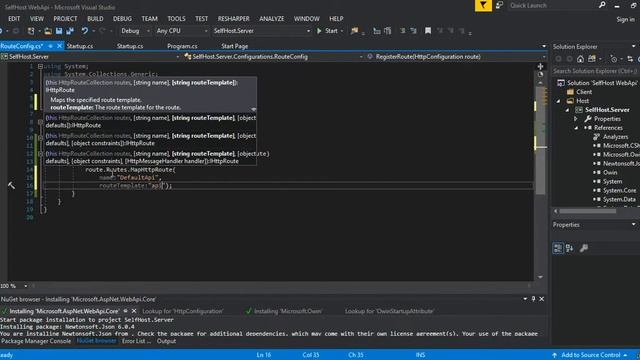Open the Solution Explorer window options dropdown

[x=633, y=47]
